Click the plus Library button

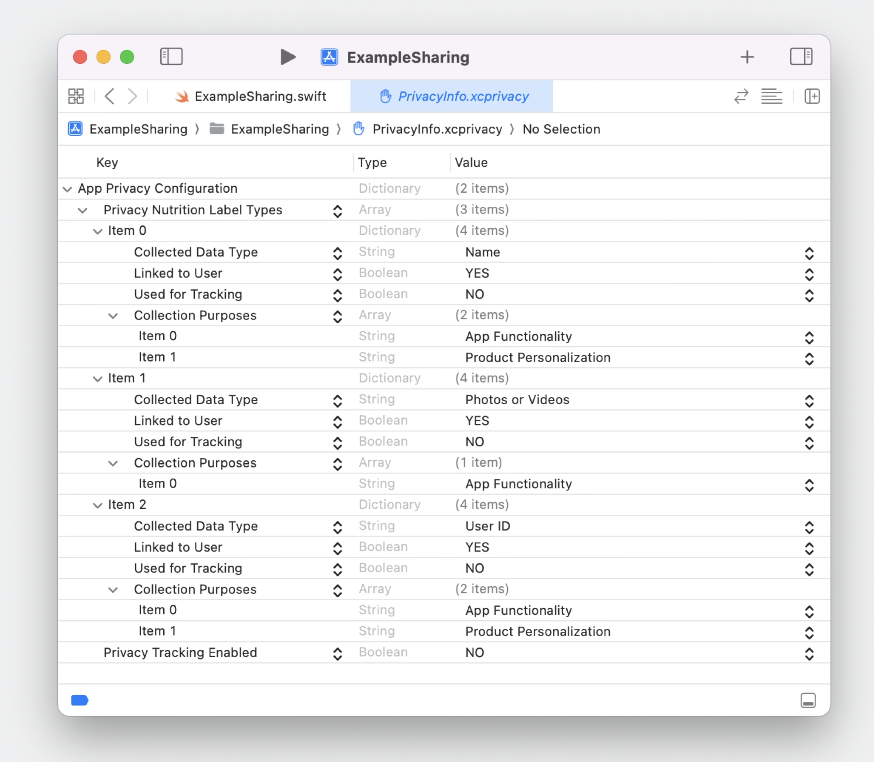coord(747,57)
